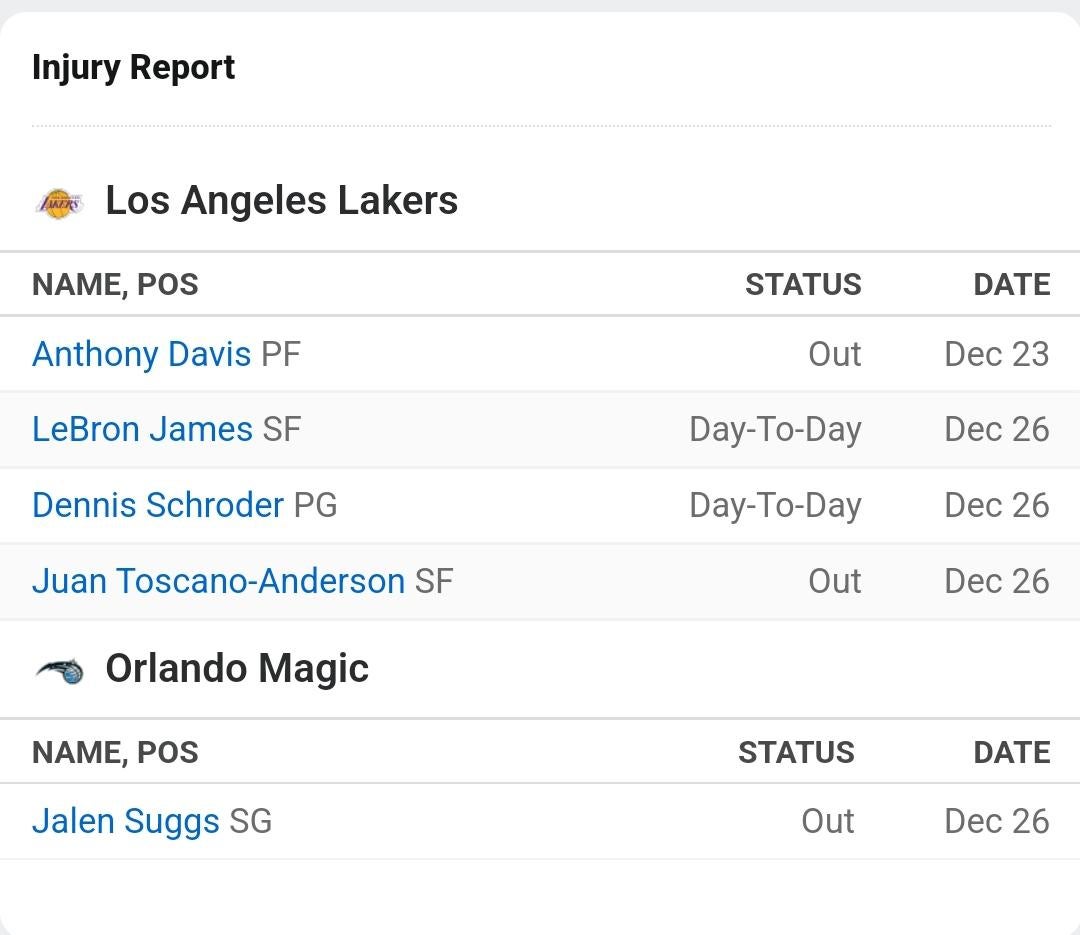Open Juan Toscano-Anderson profile link
The image size is (1080, 935).
coord(218,581)
